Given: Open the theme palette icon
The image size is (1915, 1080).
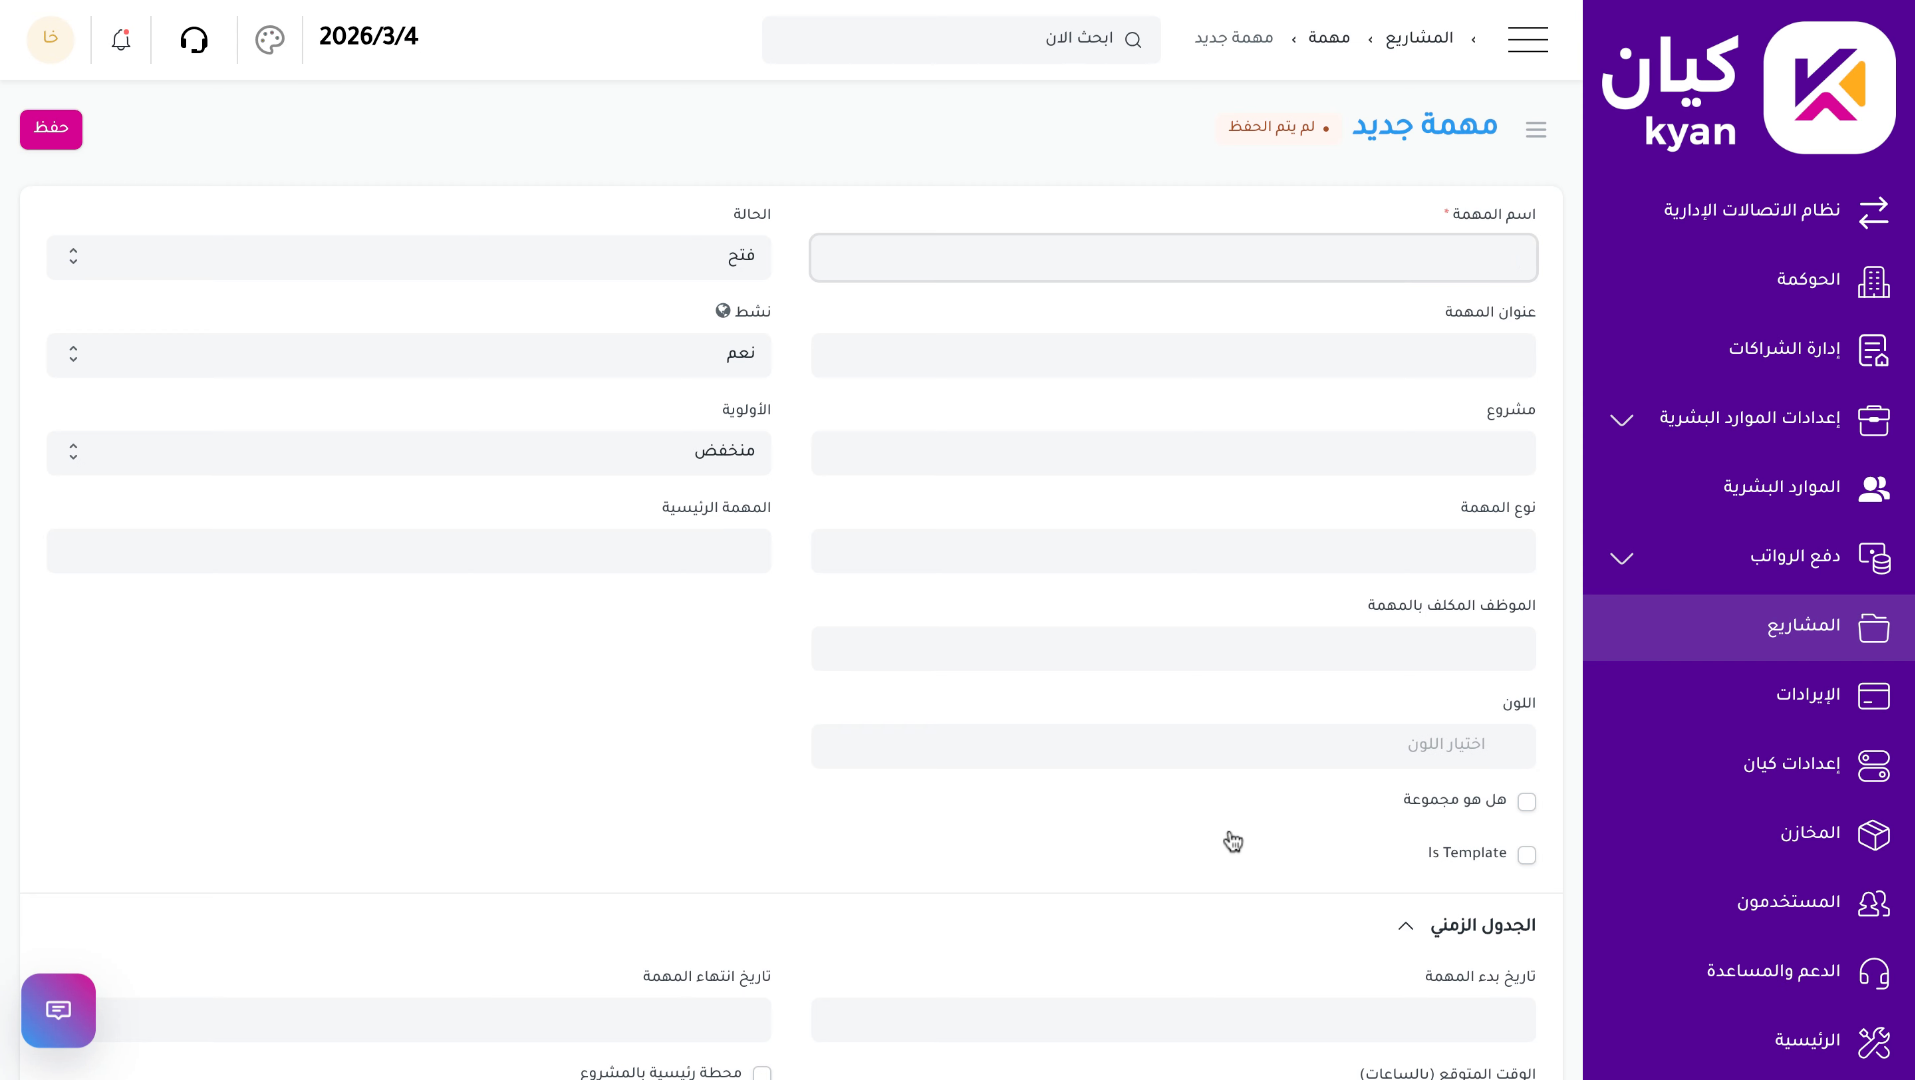Looking at the screenshot, I should 268,39.
